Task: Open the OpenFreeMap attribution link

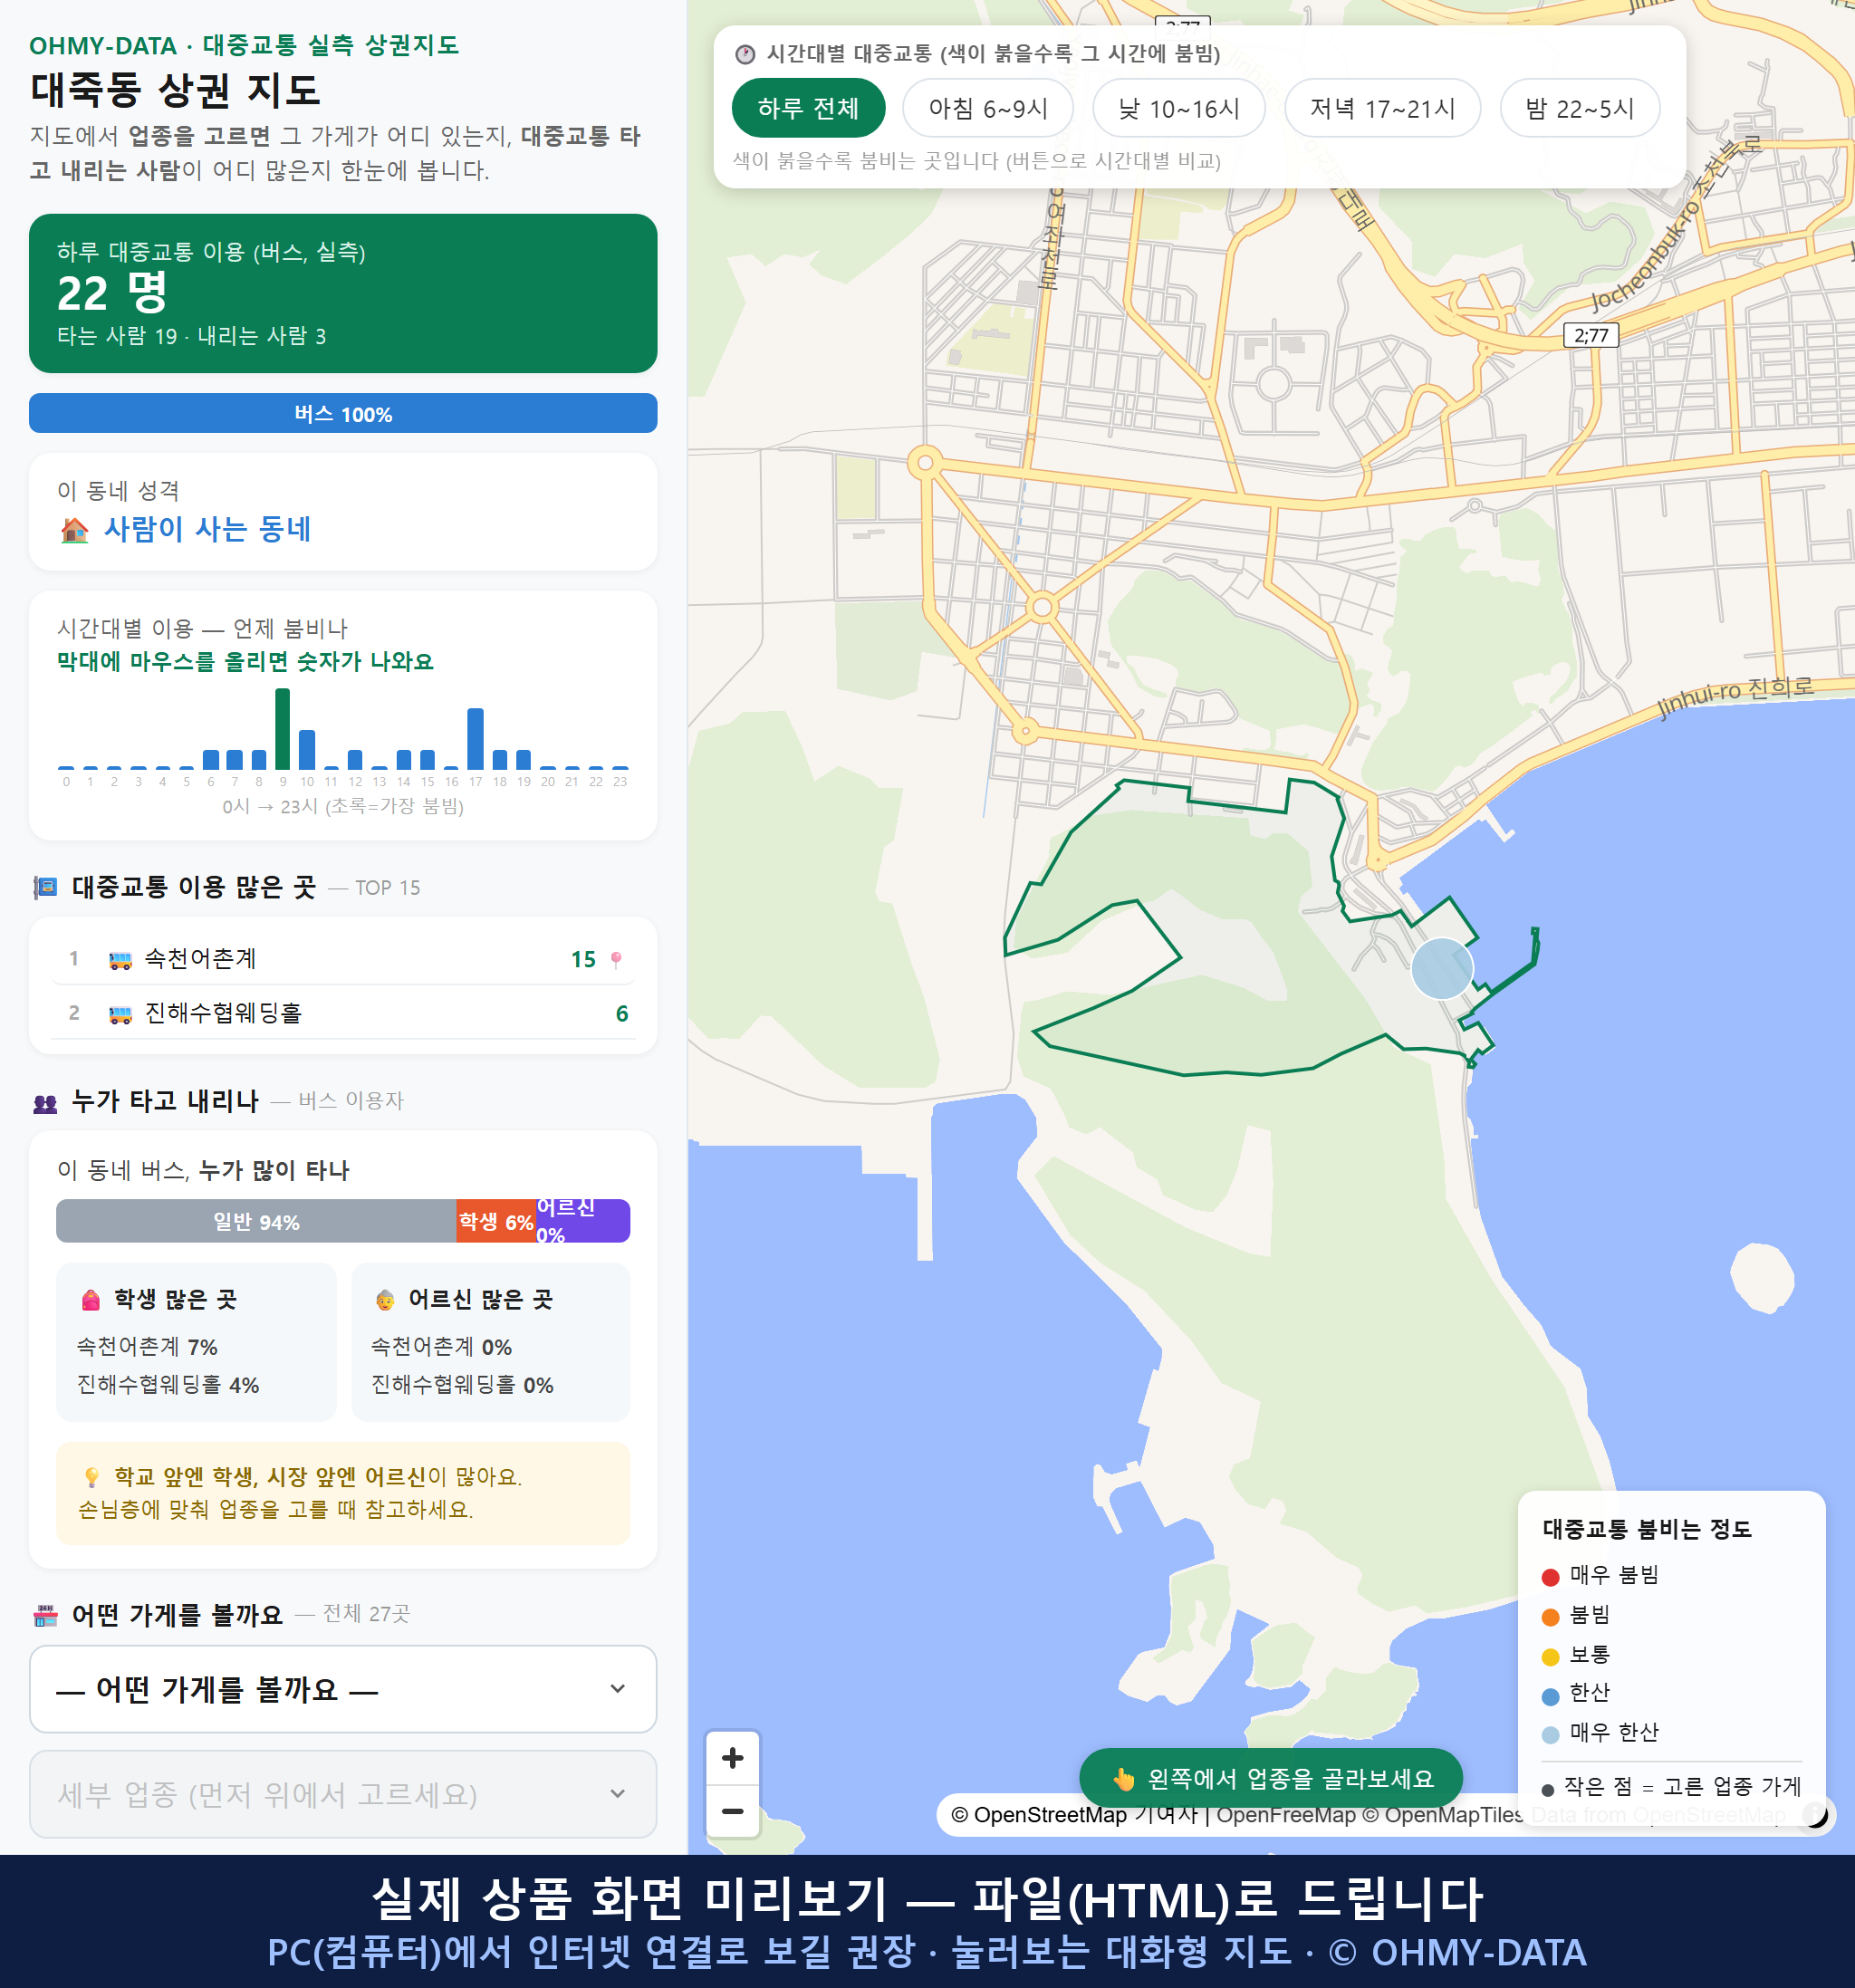Action: click(x=1286, y=1814)
